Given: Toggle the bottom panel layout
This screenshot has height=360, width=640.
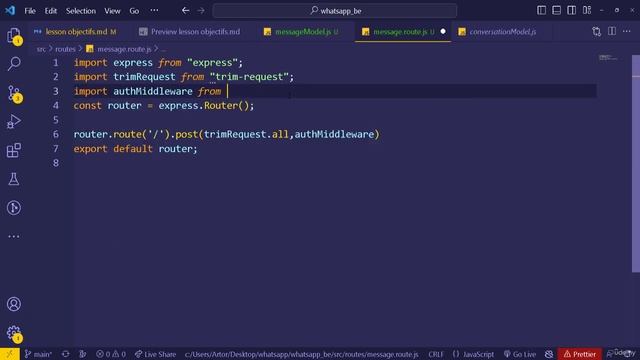Looking at the screenshot, I should click(556, 10).
